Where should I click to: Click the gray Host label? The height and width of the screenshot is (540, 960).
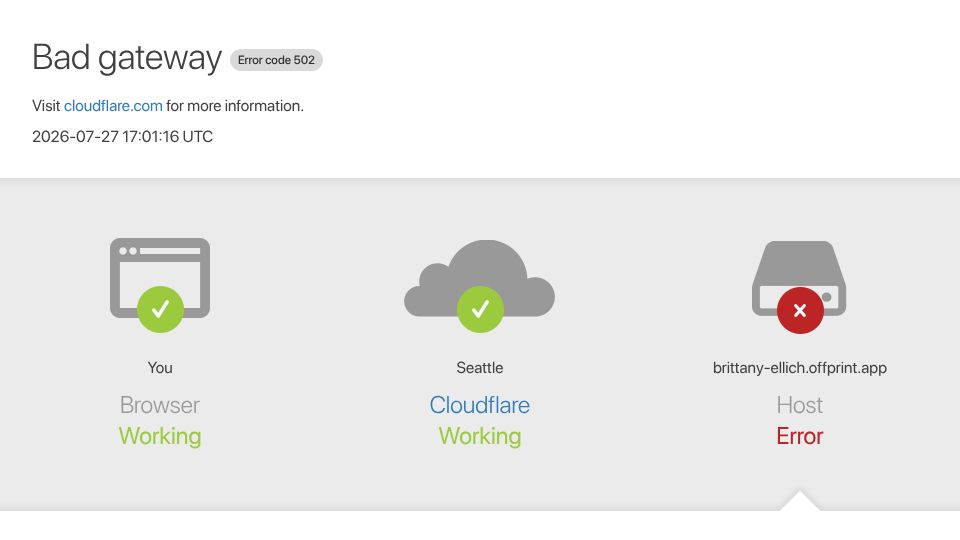(800, 405)
